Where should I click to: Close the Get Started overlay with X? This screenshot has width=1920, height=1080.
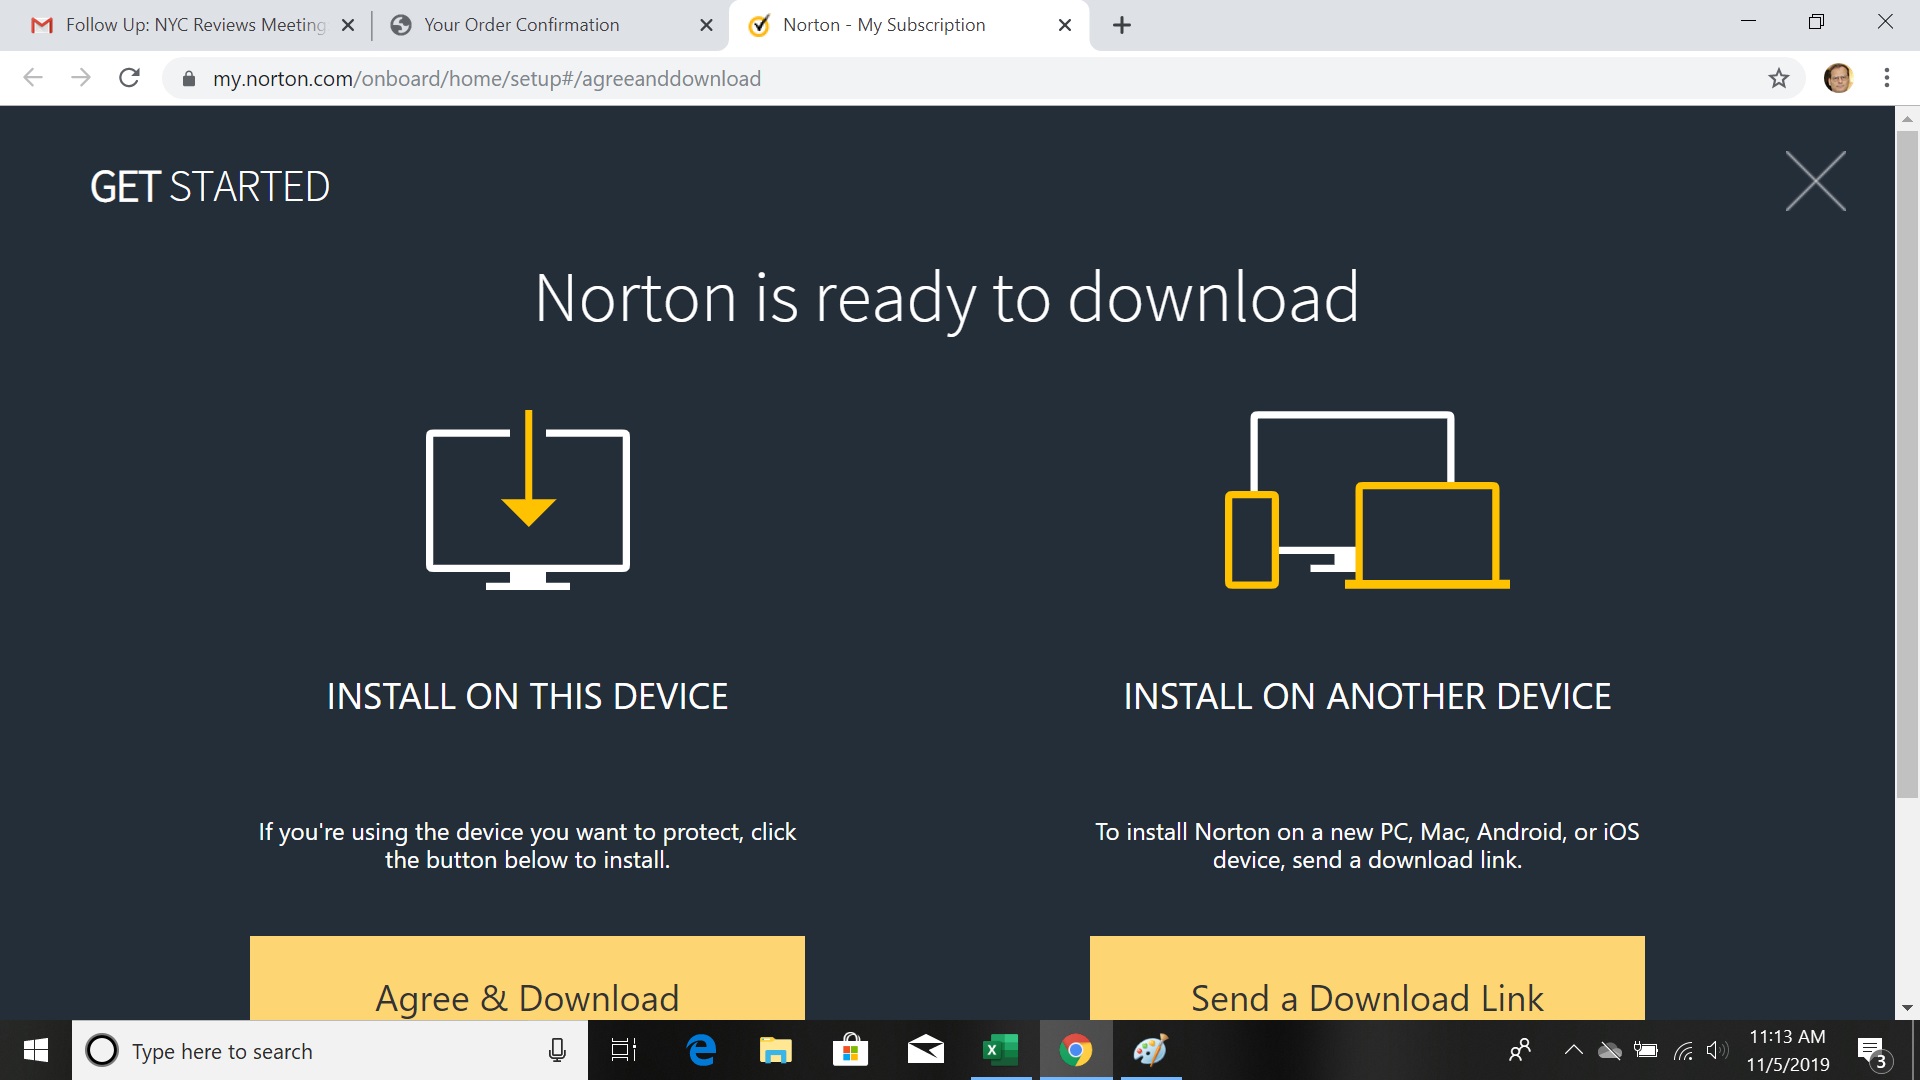(x=1815, y=181)
